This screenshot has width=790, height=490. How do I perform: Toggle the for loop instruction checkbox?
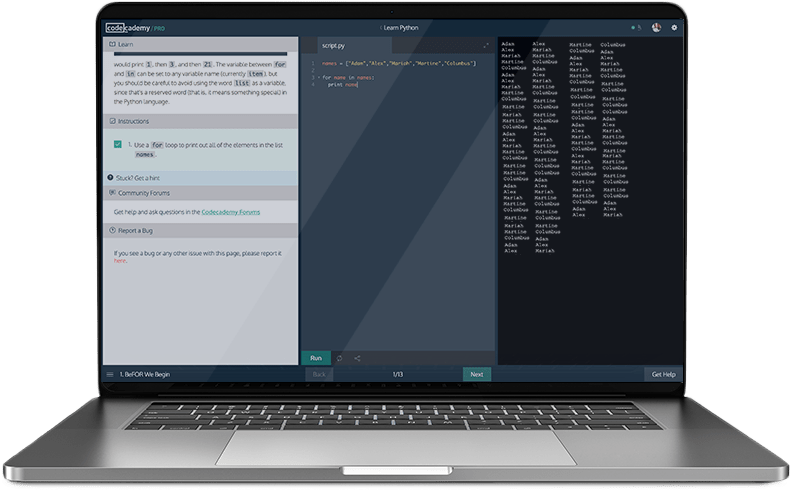[x=118, y=145]
